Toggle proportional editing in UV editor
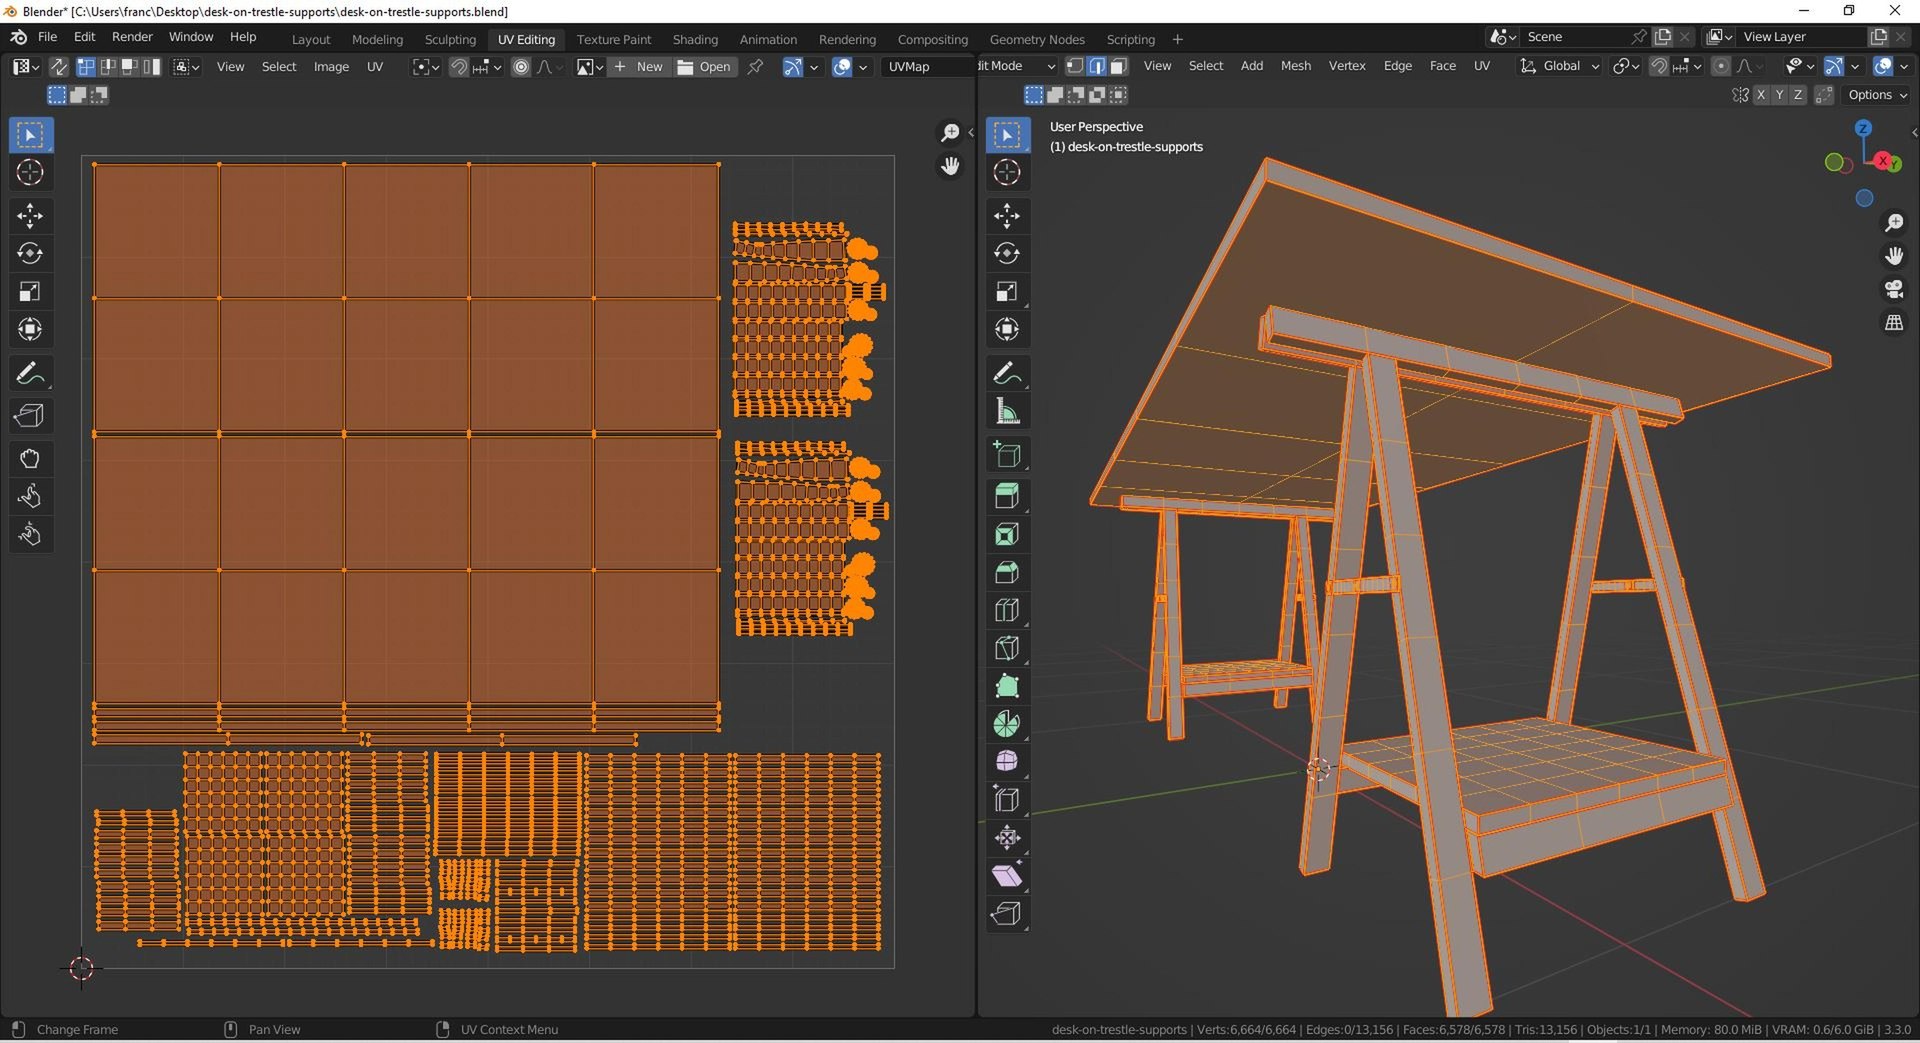Image resolution: width=1920 pixels, height=1043 pixels. 521,67
